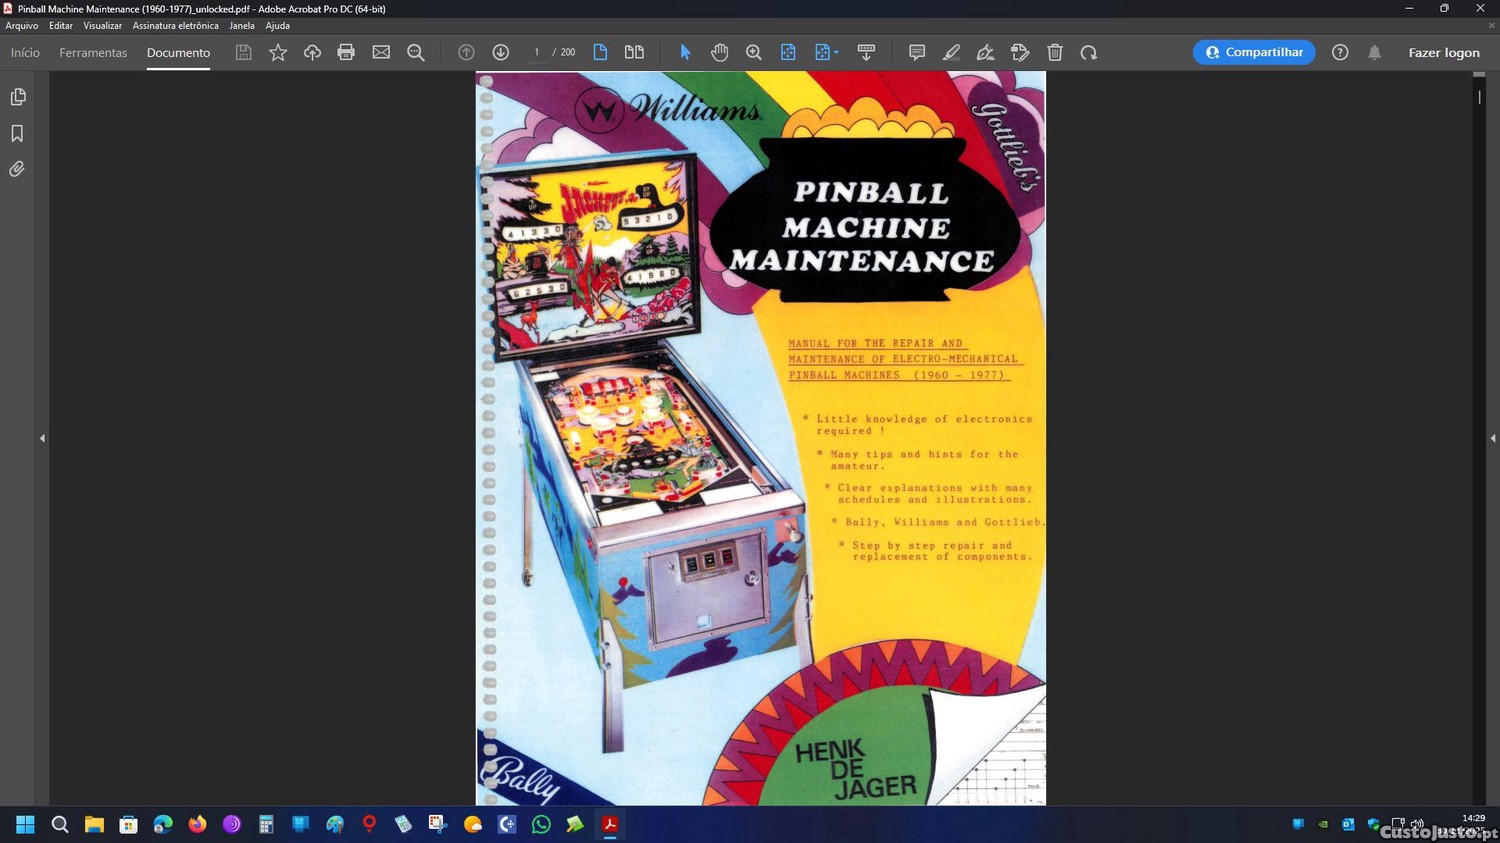Screen dimensions: 1500x843
Task: Click the trash delete icon
Action: (1055, 53)
